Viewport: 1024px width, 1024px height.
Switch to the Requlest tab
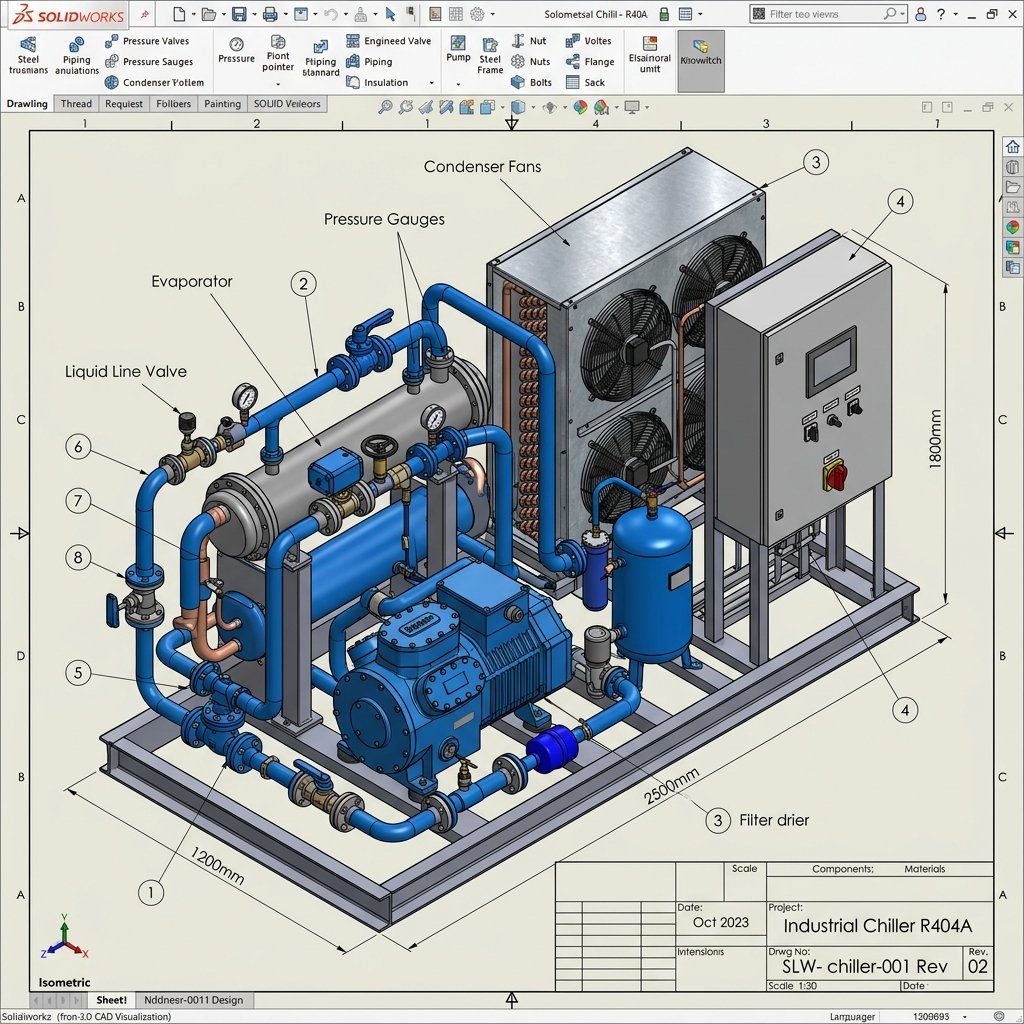click(123, 104)
